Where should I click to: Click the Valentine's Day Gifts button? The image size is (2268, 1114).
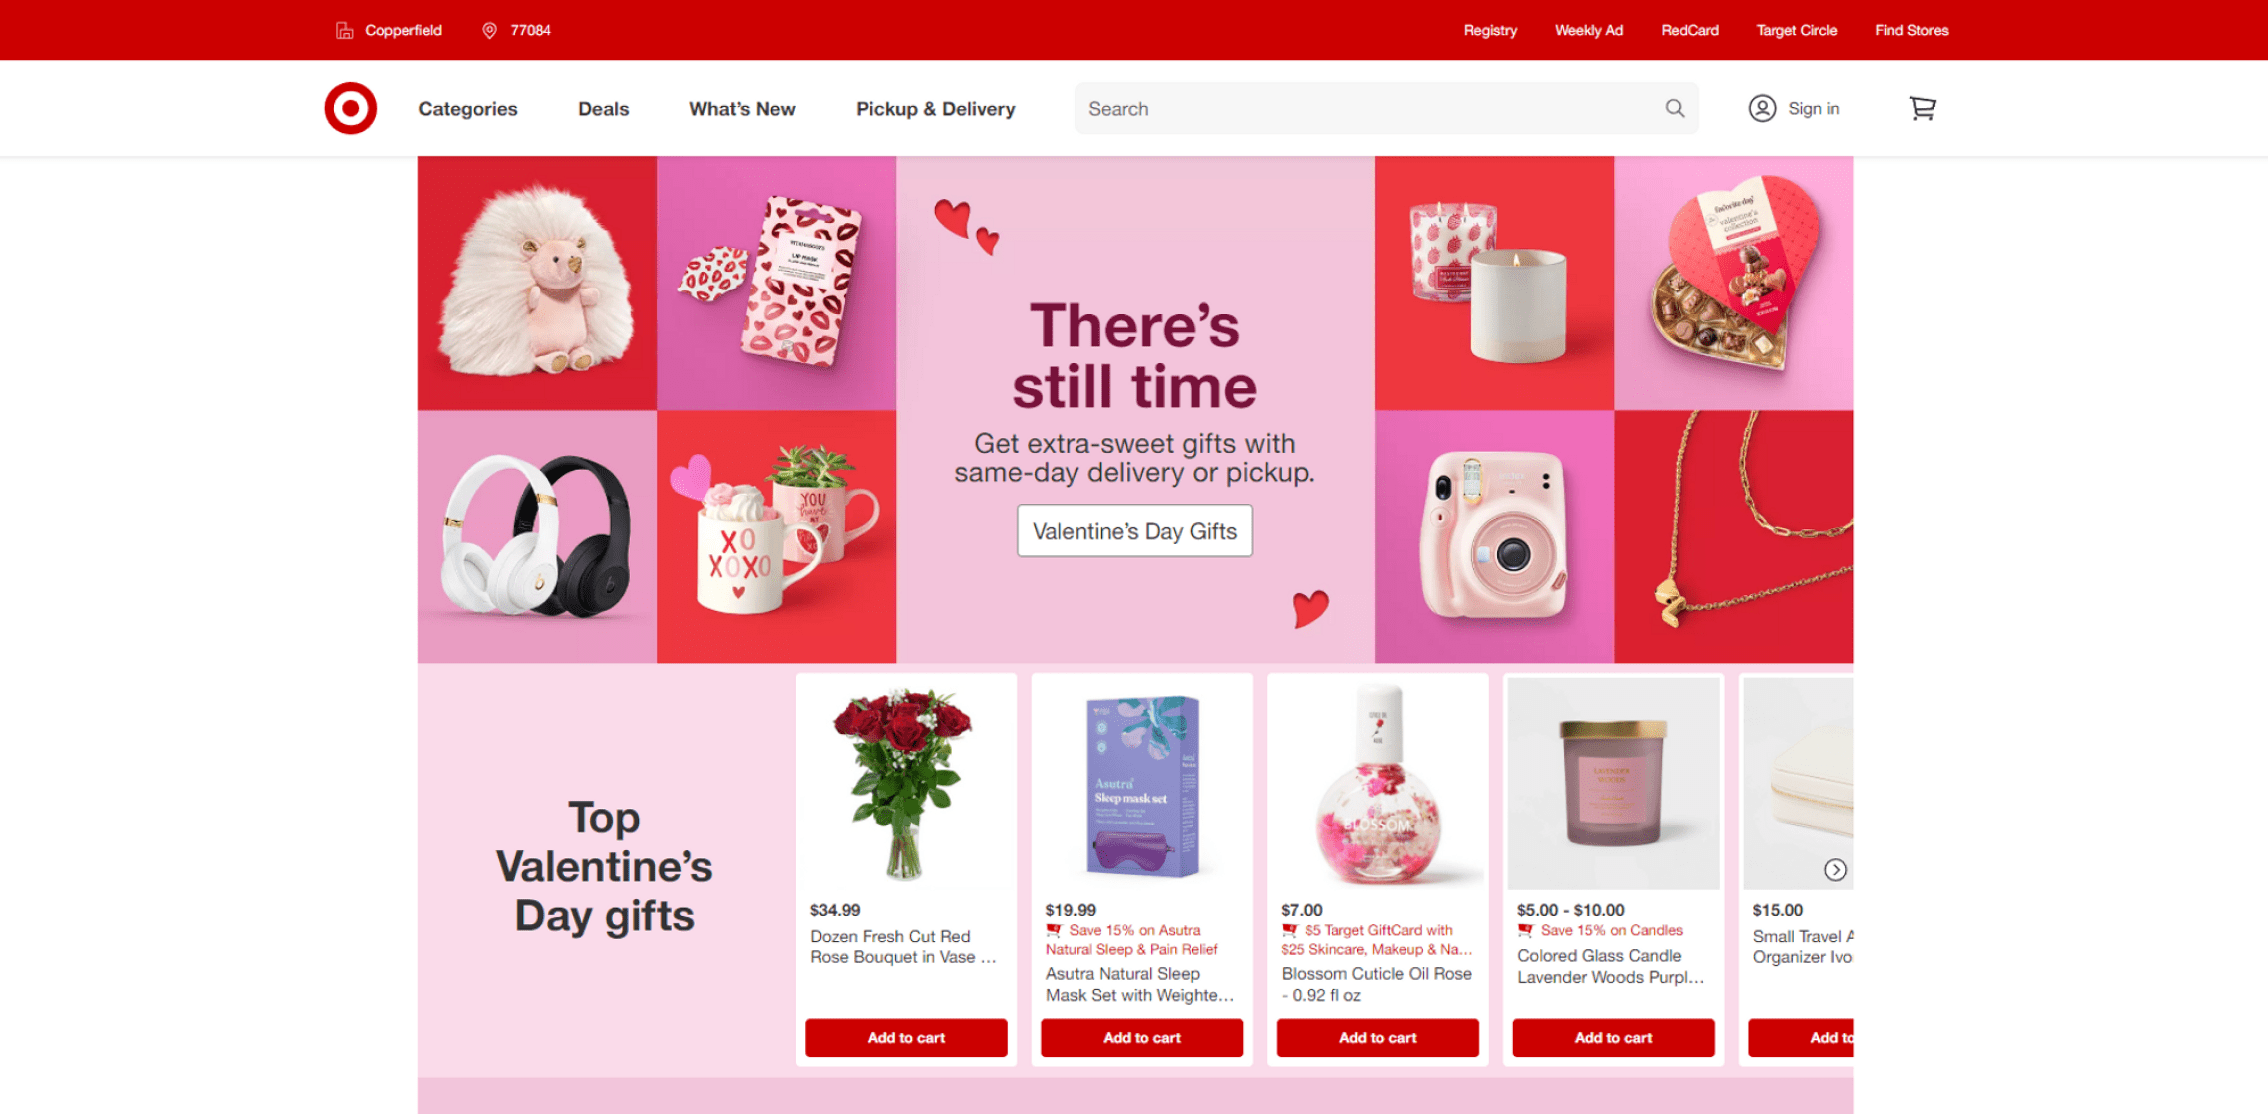point(1134,531)
